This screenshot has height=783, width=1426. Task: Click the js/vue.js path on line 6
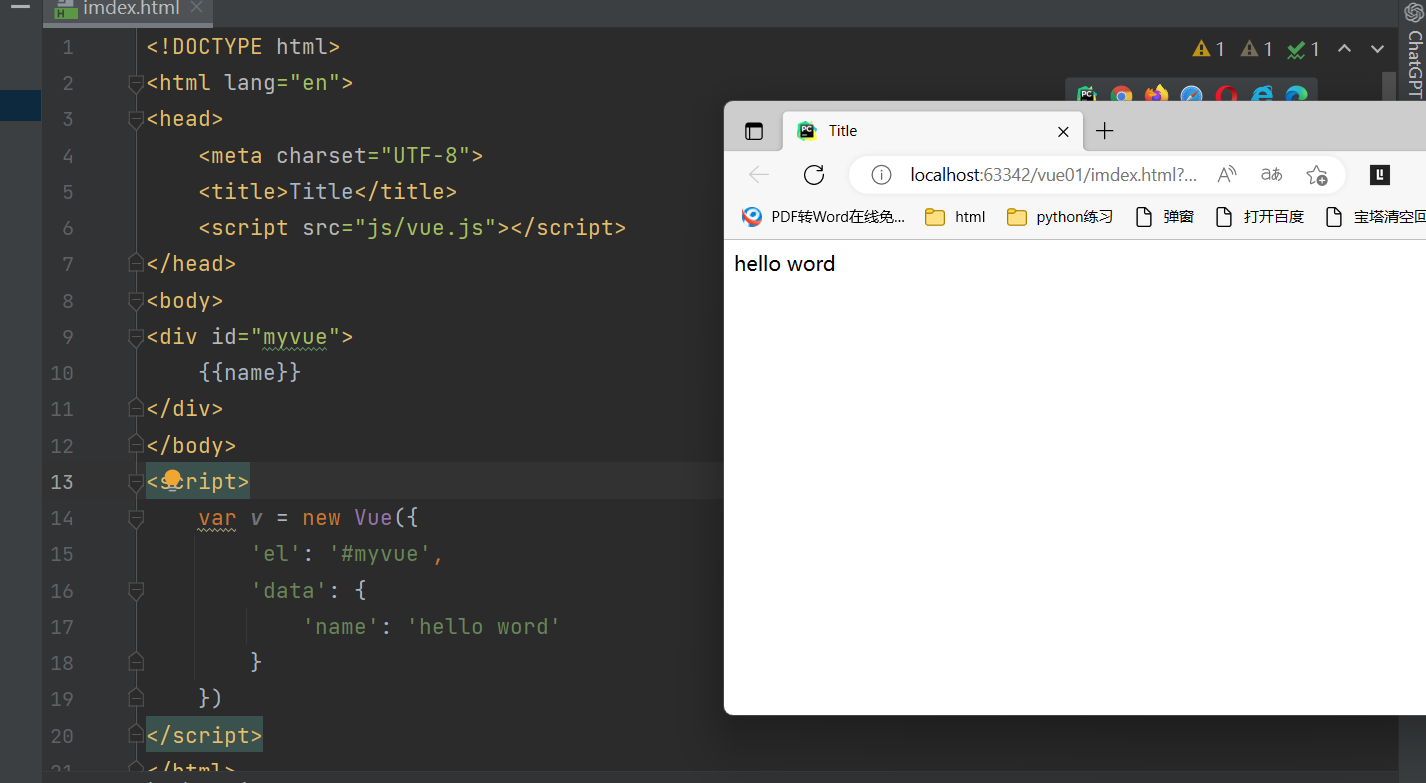pos(426,228)
